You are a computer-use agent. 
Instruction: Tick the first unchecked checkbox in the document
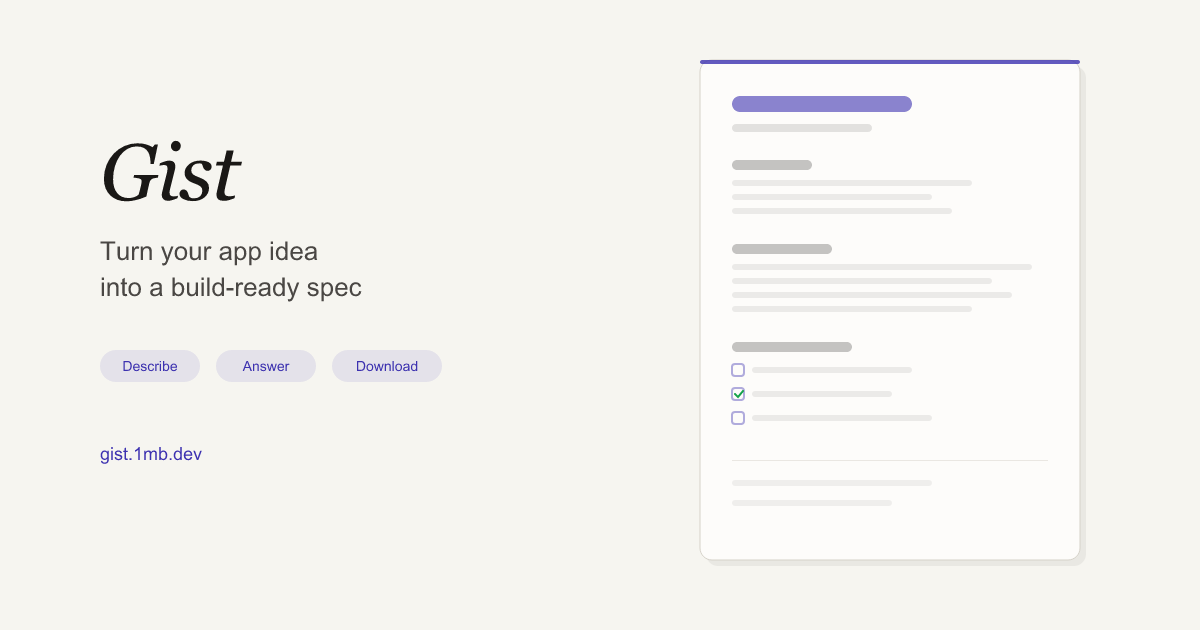738,370
